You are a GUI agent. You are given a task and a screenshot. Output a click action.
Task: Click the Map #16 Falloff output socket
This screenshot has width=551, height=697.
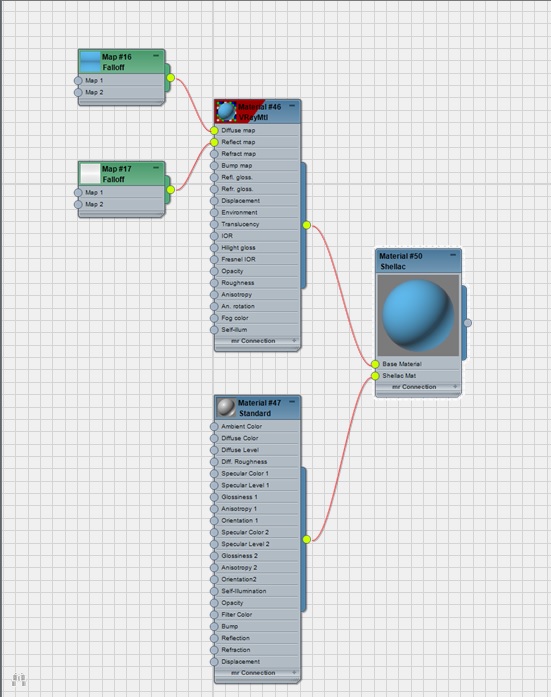click(x=171, y=78)
